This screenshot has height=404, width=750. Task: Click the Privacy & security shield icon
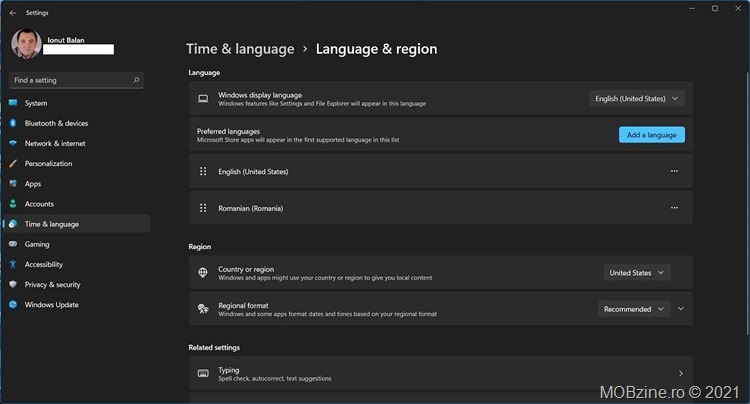pos(13,284)
